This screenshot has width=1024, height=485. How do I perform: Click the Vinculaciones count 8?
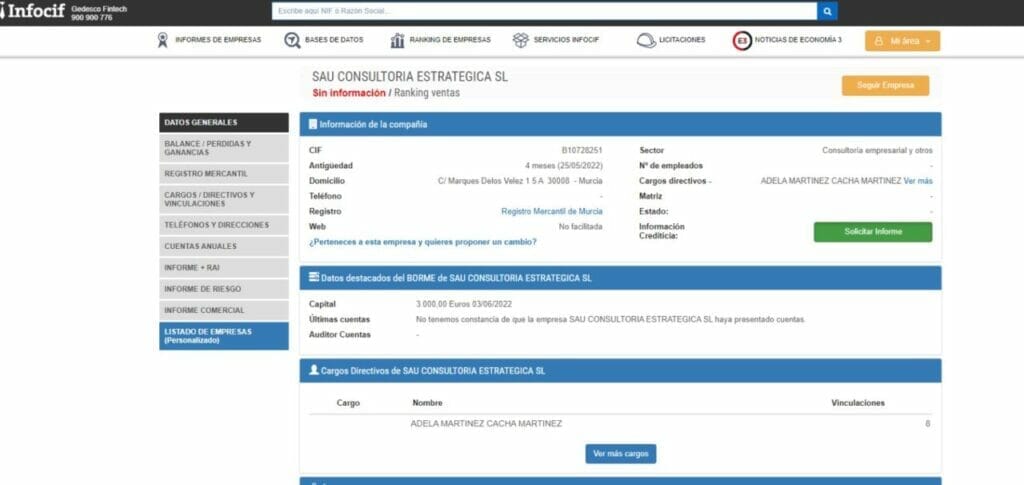(927, 424)
